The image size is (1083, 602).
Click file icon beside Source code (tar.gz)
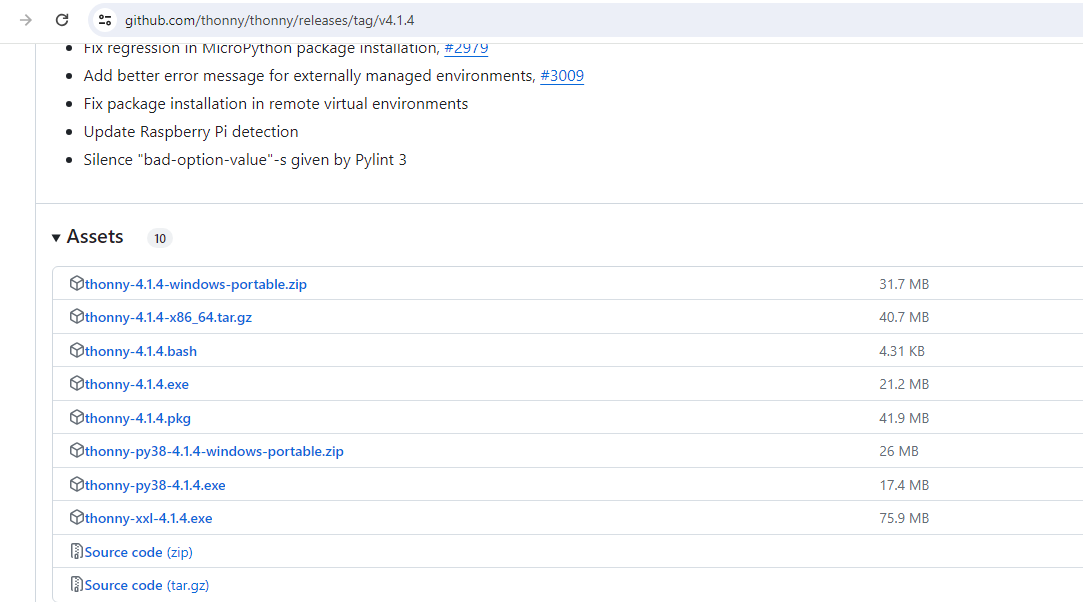click(x=77, y=585)
